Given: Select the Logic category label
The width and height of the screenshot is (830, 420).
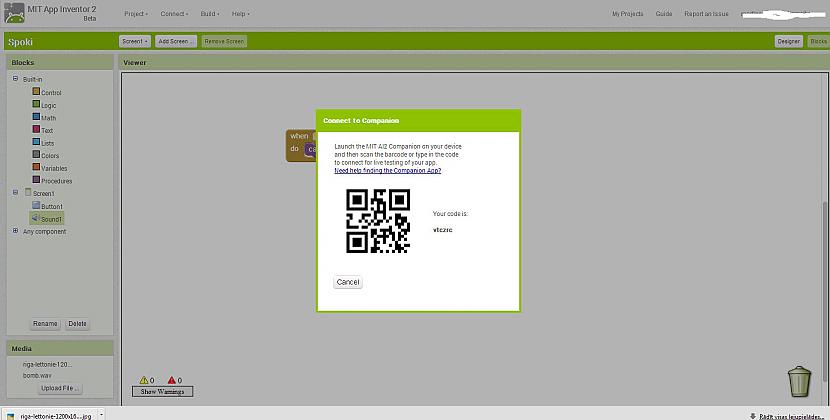Looking at the screenshot, I should pos(48,105).
